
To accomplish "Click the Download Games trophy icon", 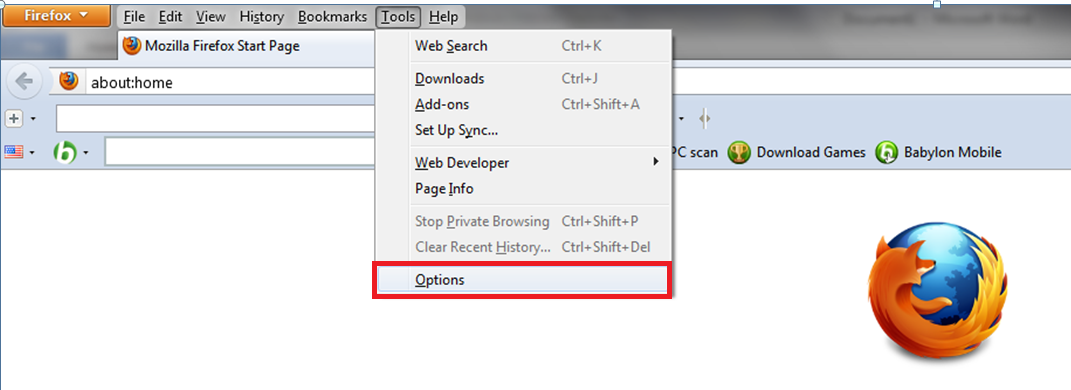I will click(x=739, y=152).
